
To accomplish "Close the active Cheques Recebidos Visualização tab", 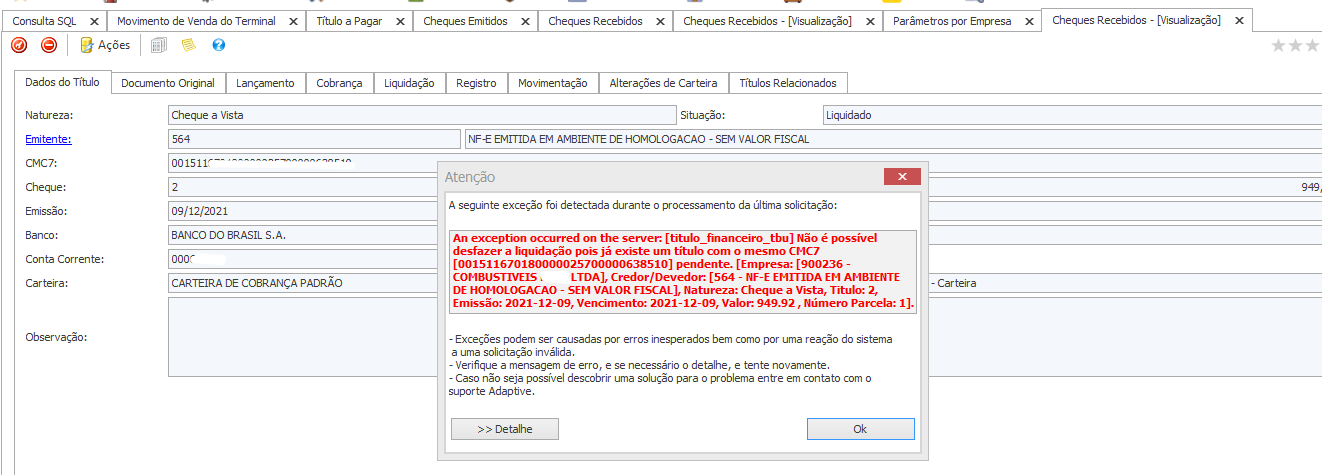I will pyautogui.click(x=1239, y=20).
